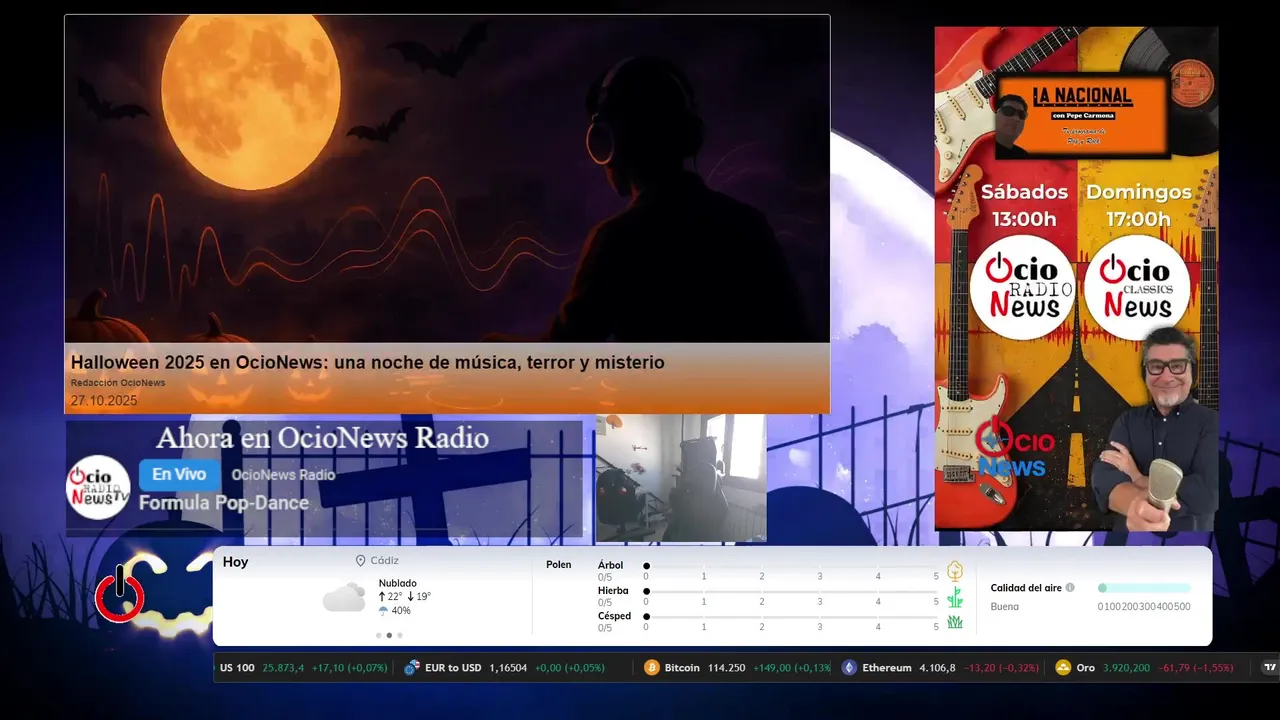Select the middle weather carousel dot

[x=389, y=635]
